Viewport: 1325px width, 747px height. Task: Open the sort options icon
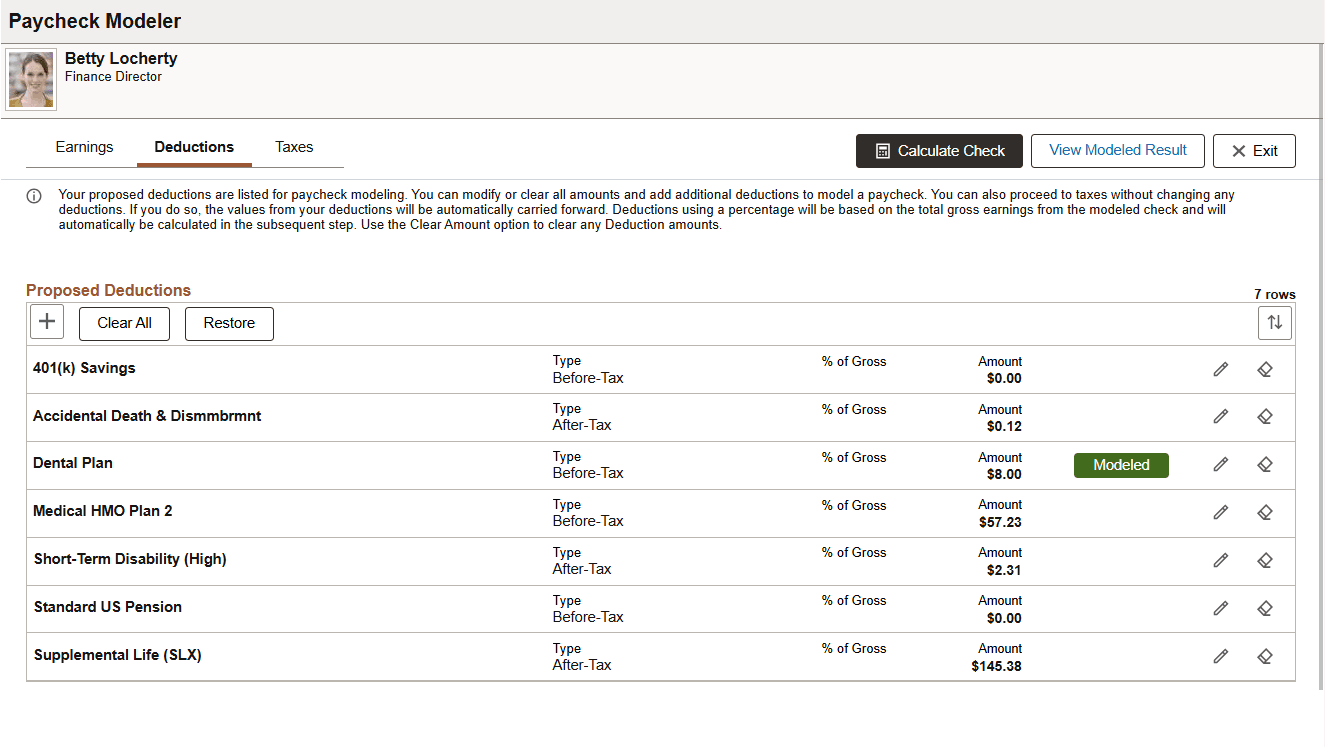1275,323
